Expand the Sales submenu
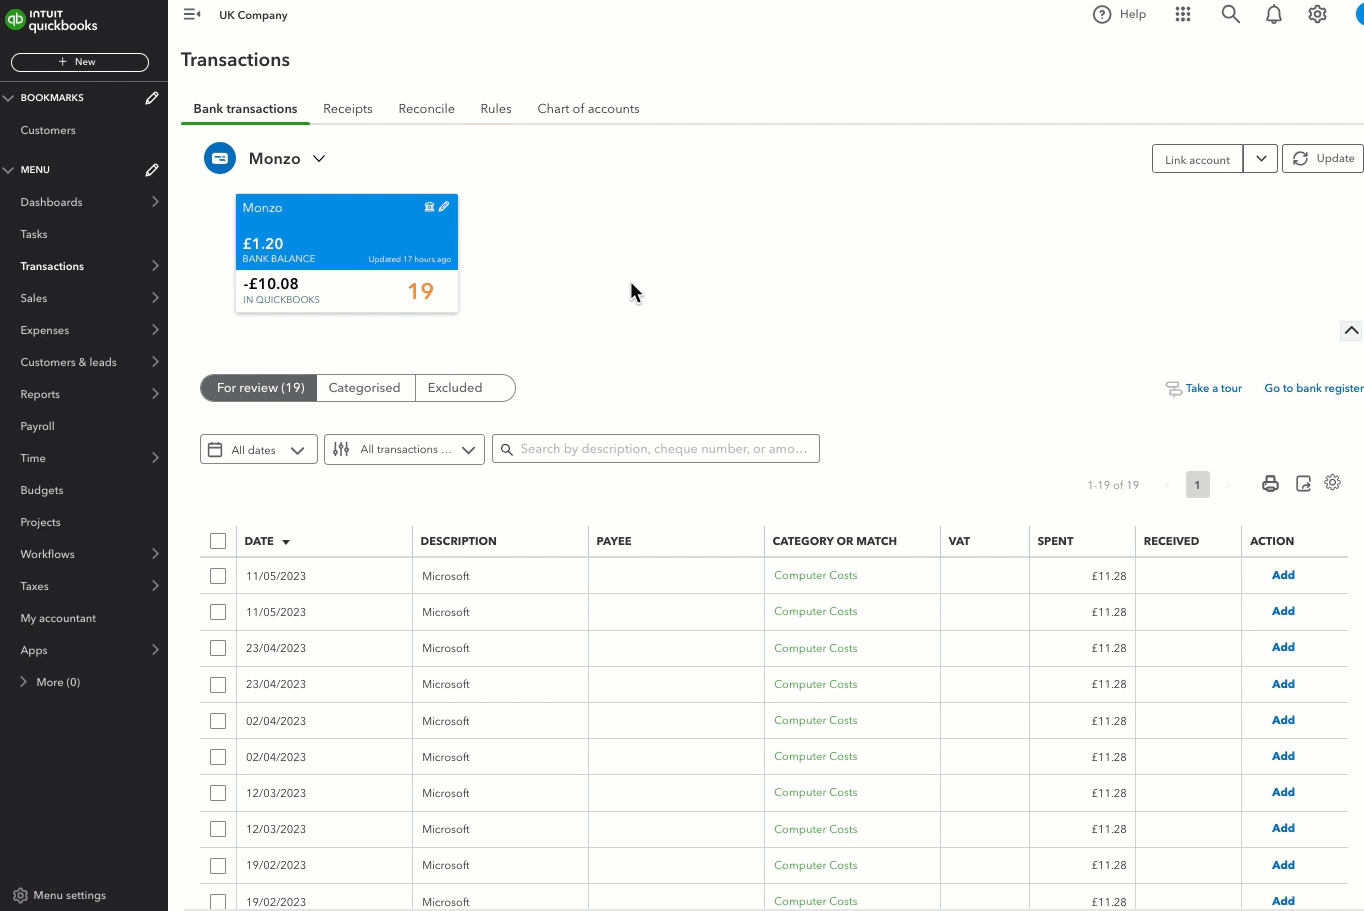The image size is (1364, 911). coord(155,298)
